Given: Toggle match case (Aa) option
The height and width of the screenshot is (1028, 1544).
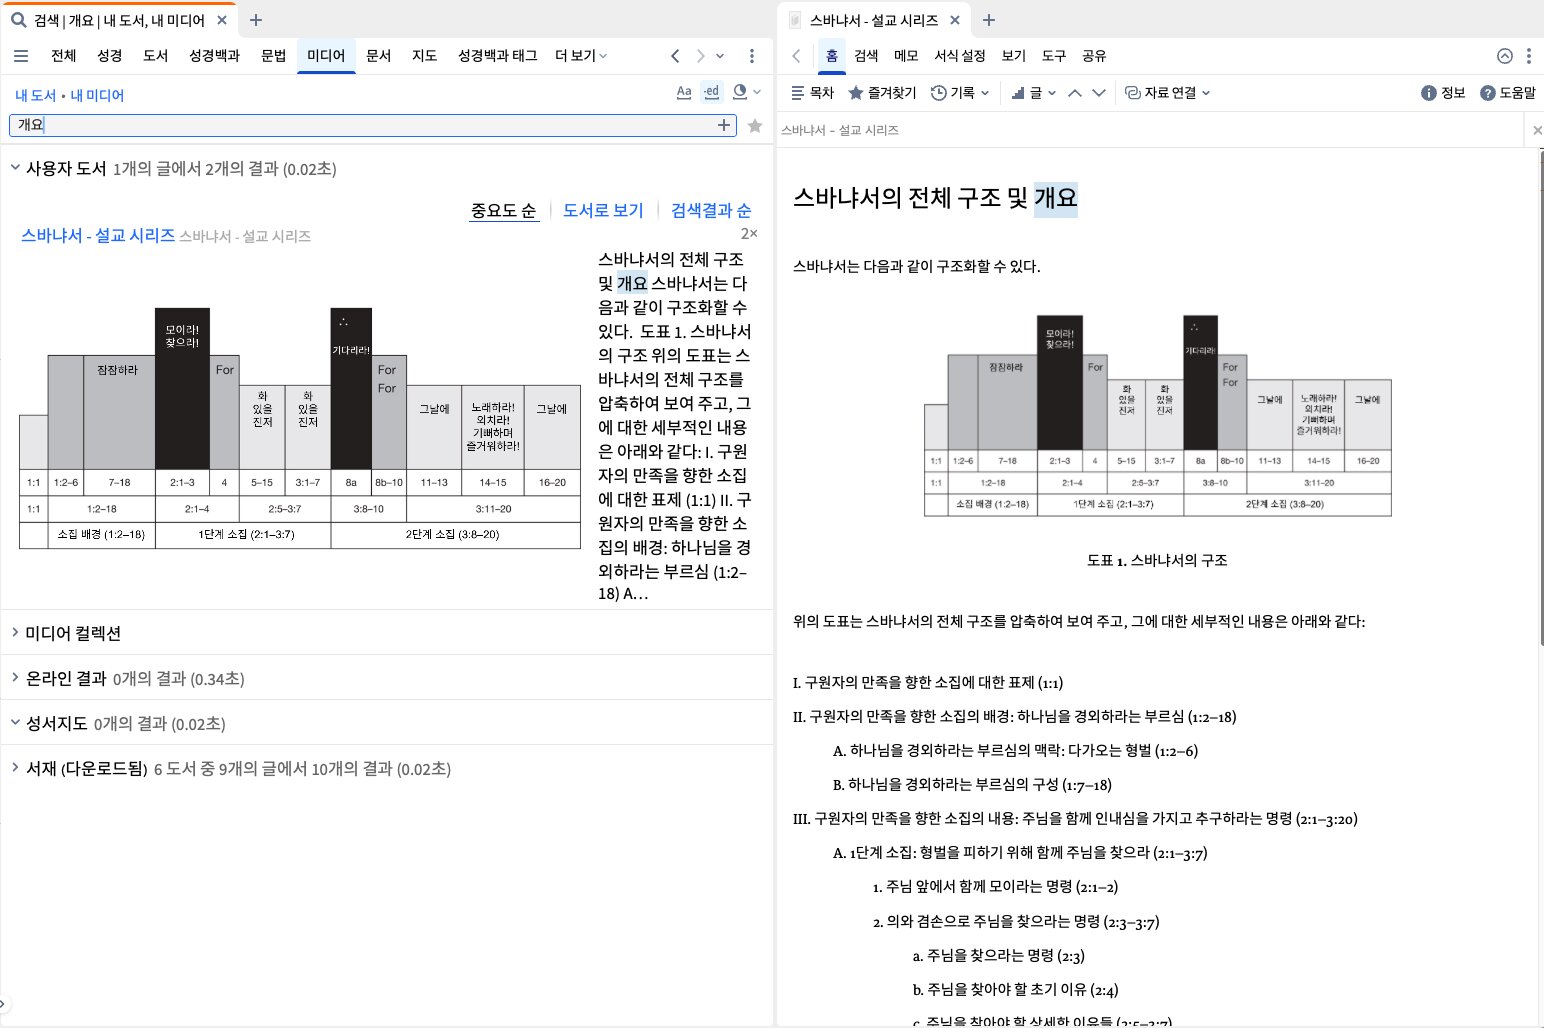Looking at the screenshot, I should [x=684, y=92].
